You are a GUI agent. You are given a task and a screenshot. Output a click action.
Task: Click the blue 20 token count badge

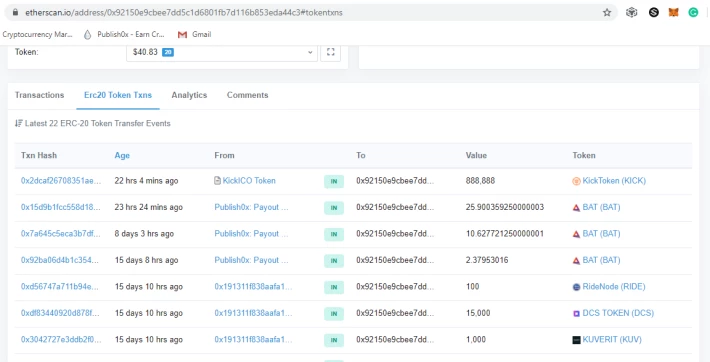168,53
